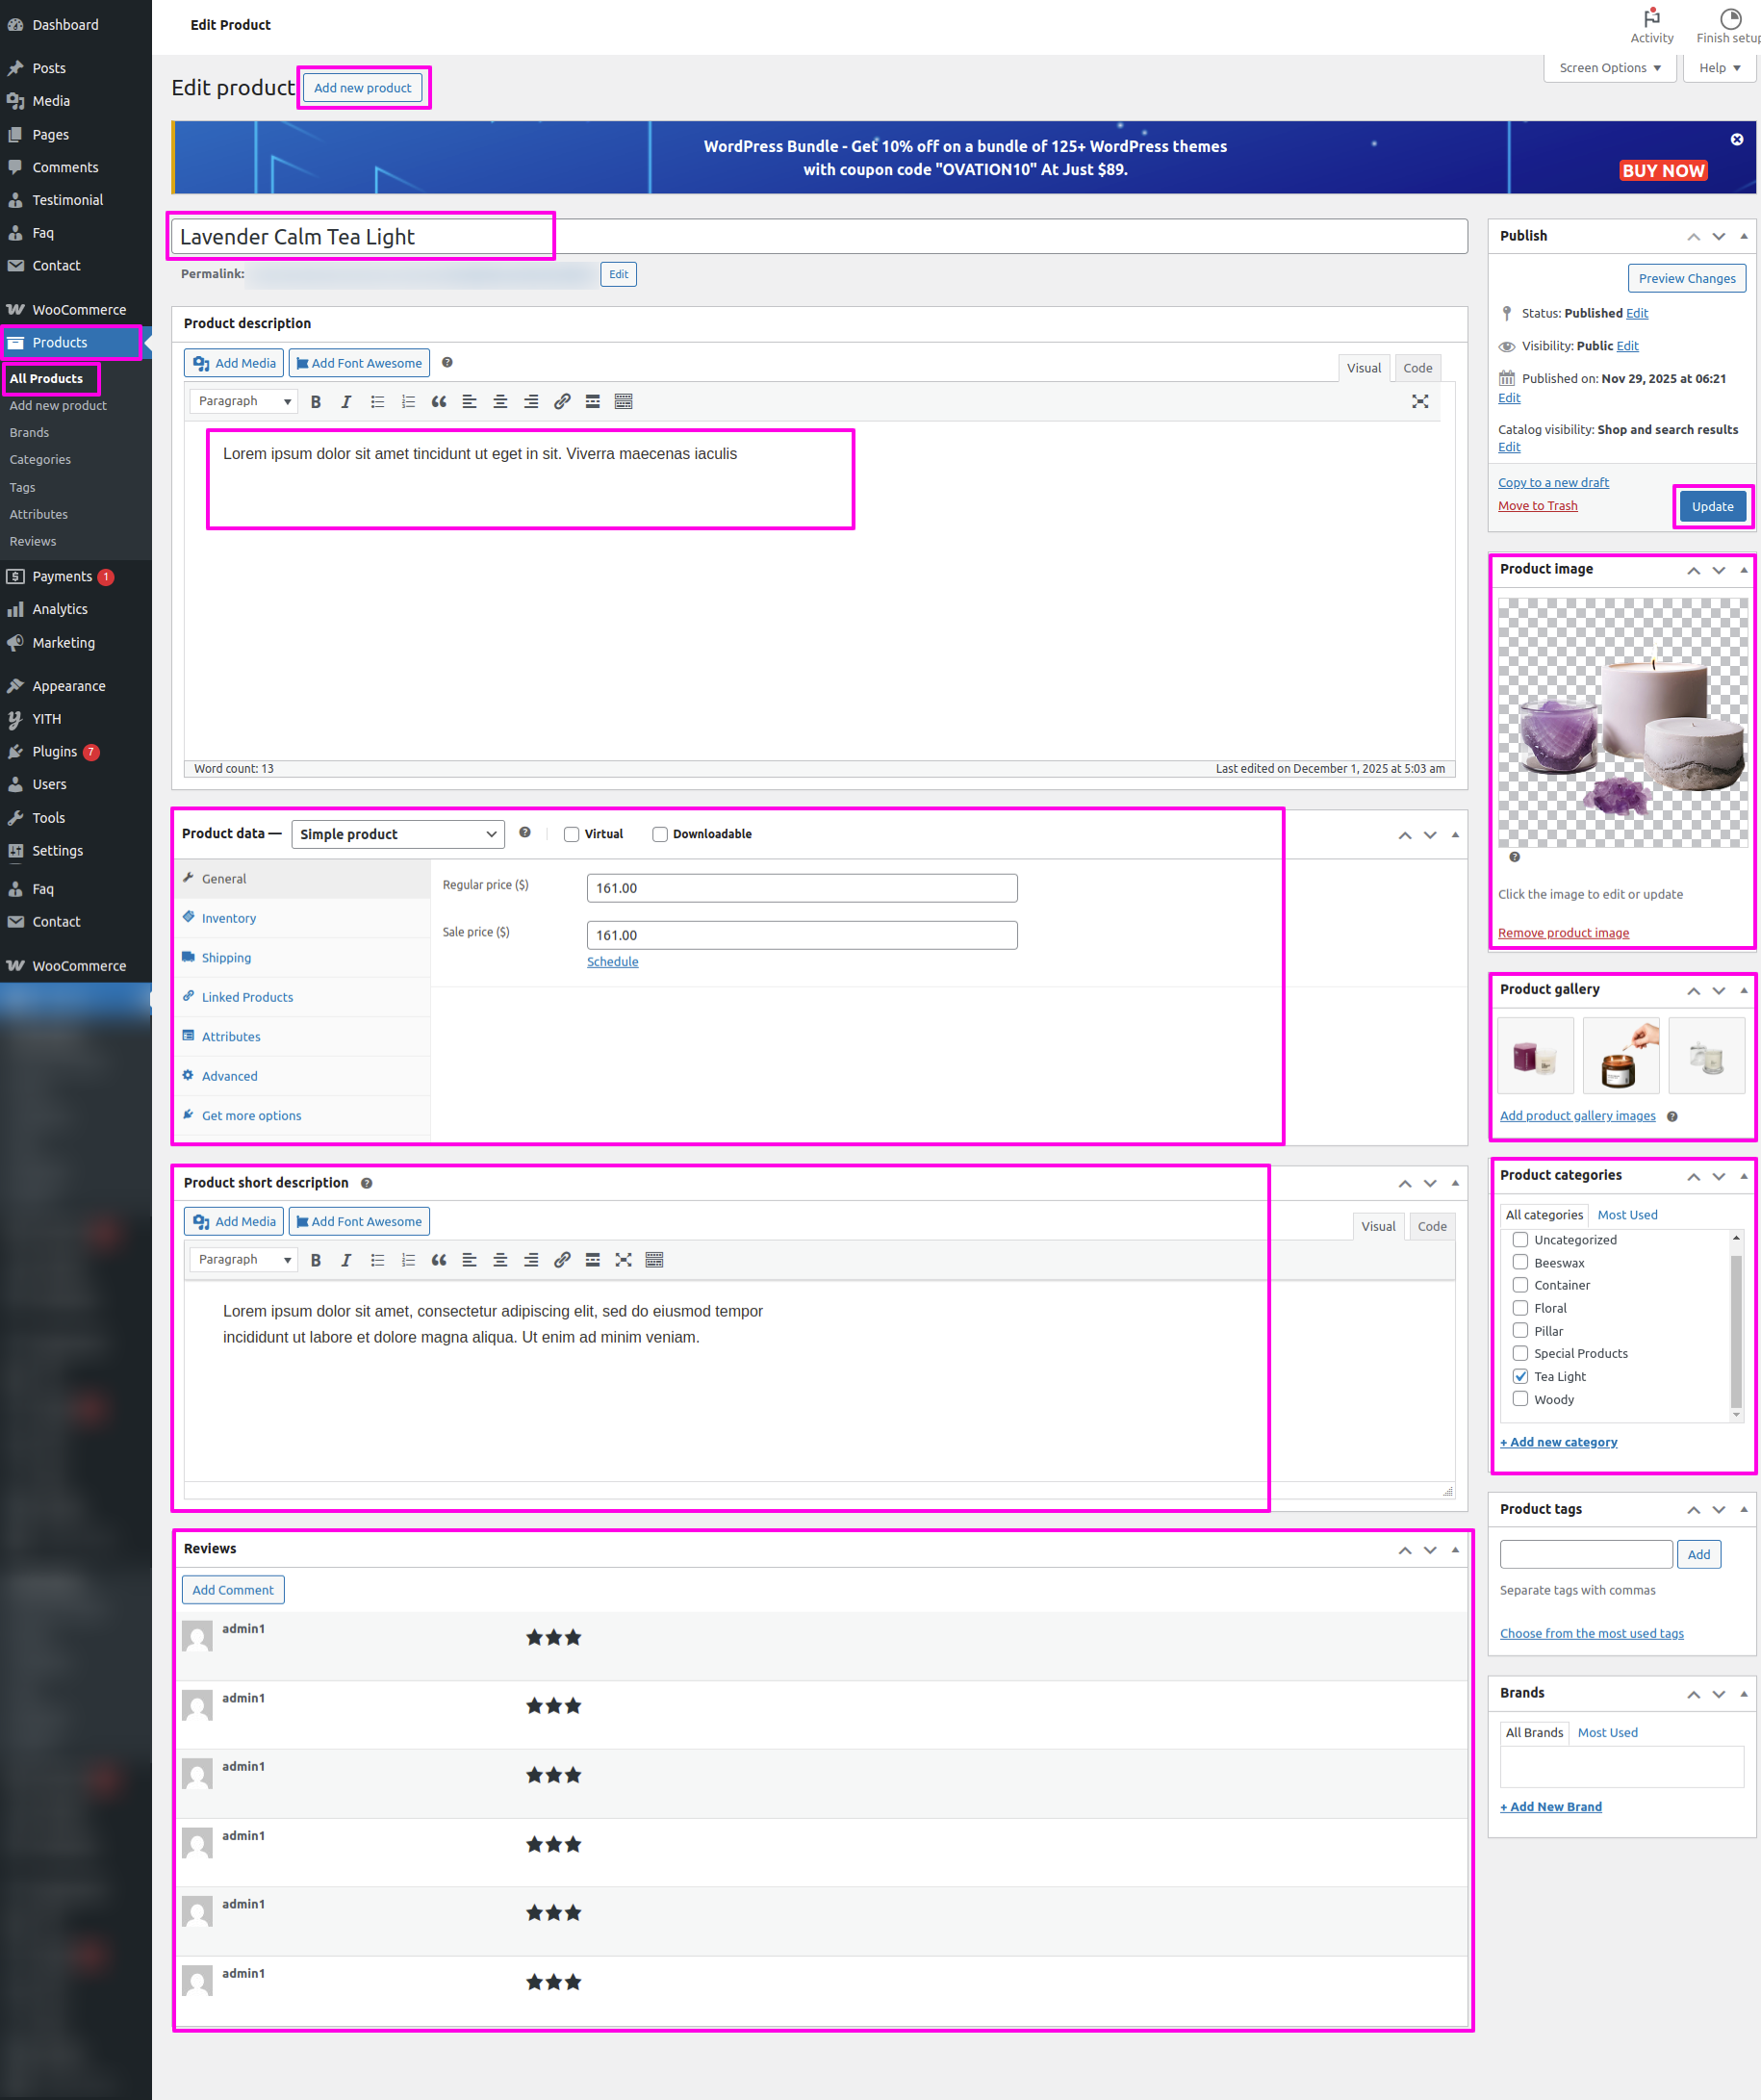Click help icon next to product type
The image size is (1761, 2100).
(x=525, y=833)
